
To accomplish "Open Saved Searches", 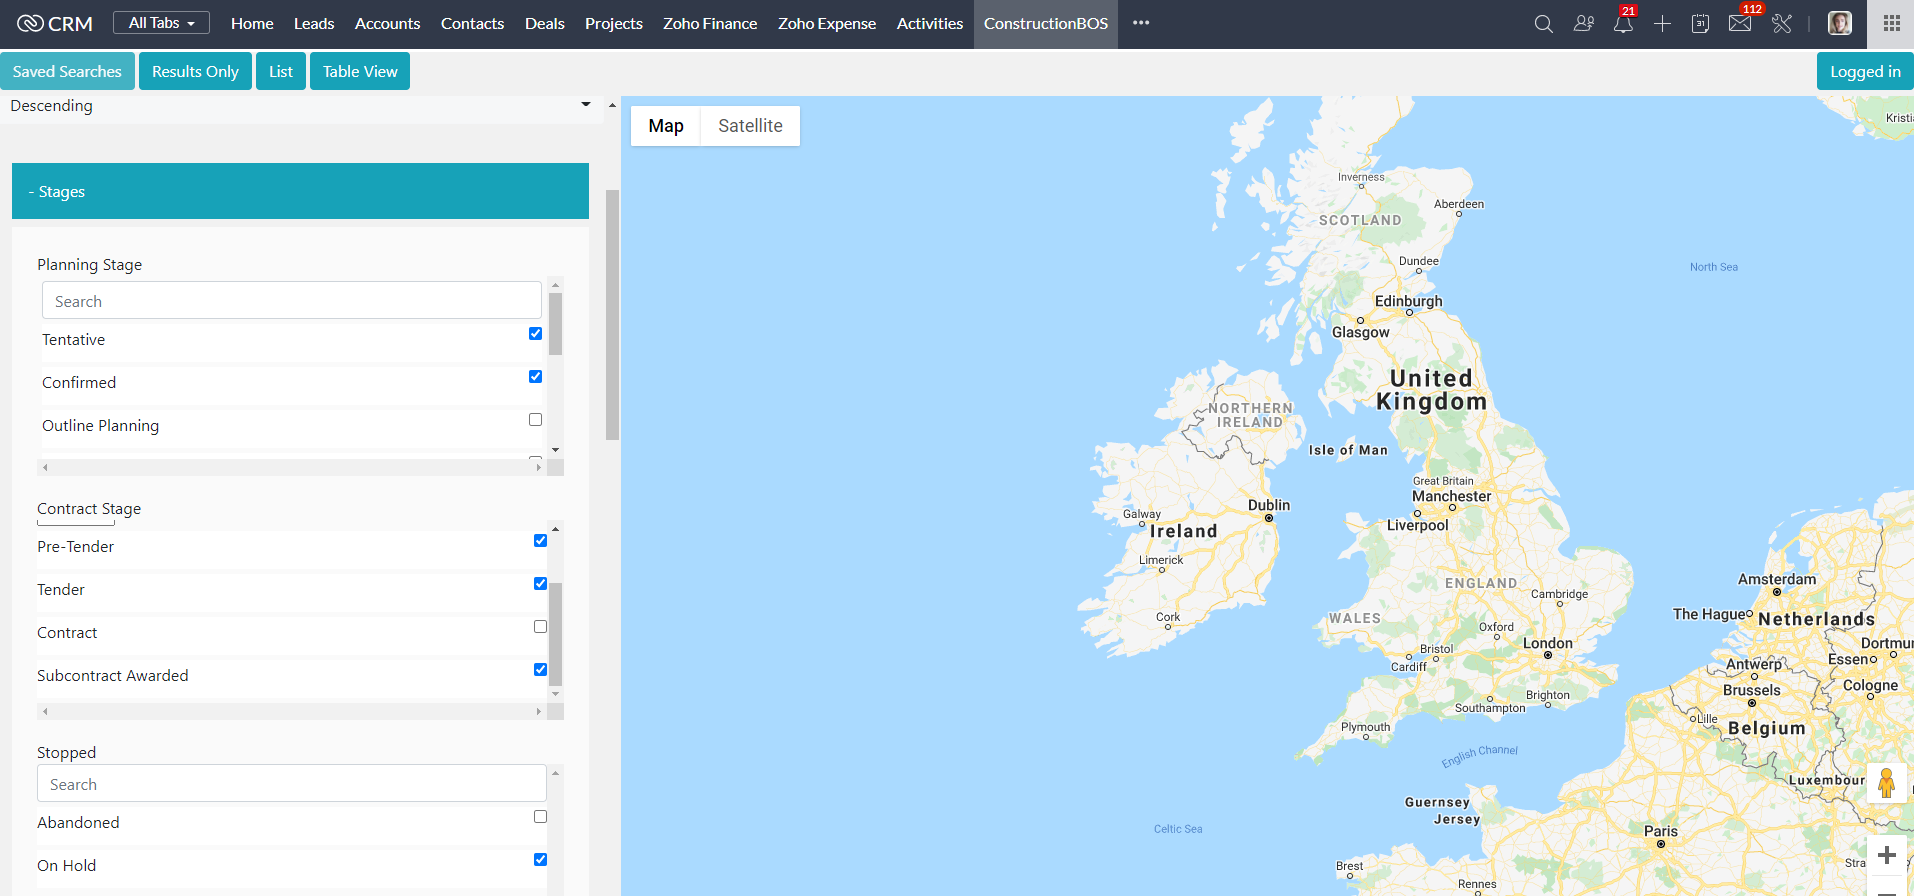I will click(x=67, y=71).
